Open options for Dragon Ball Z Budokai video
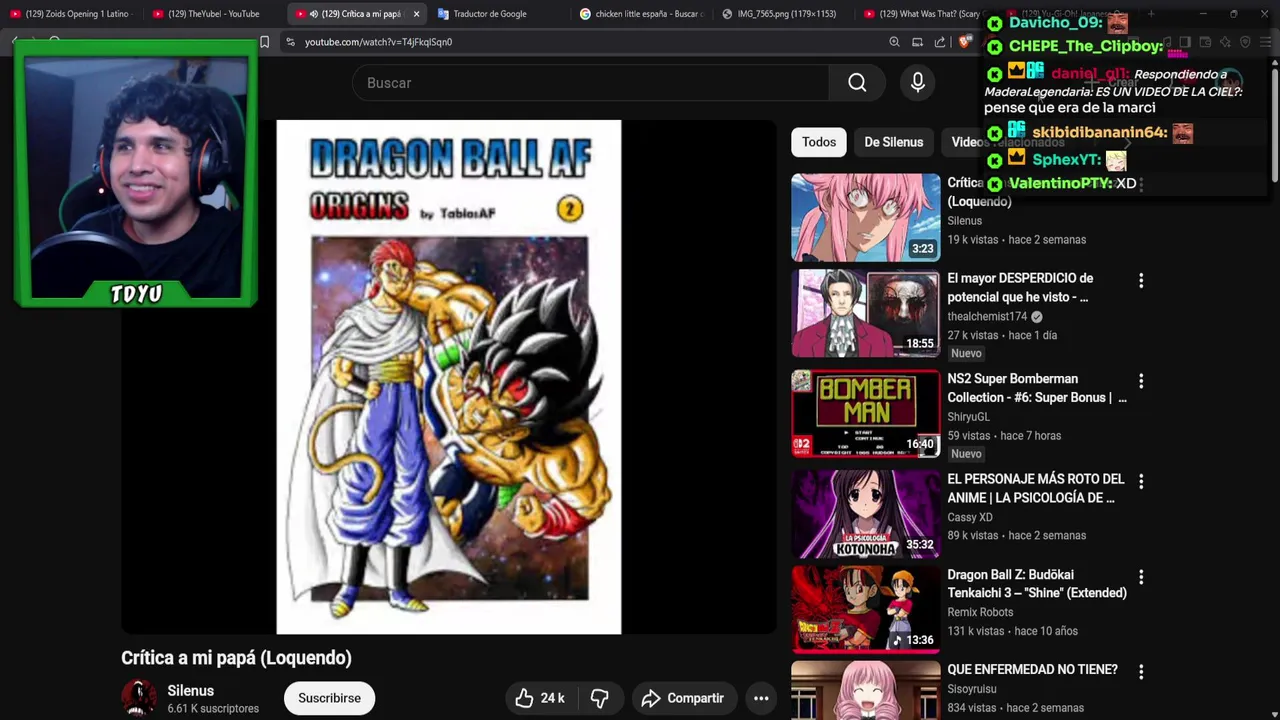This screenshot has width=1280, height=720. point(1141,577)
